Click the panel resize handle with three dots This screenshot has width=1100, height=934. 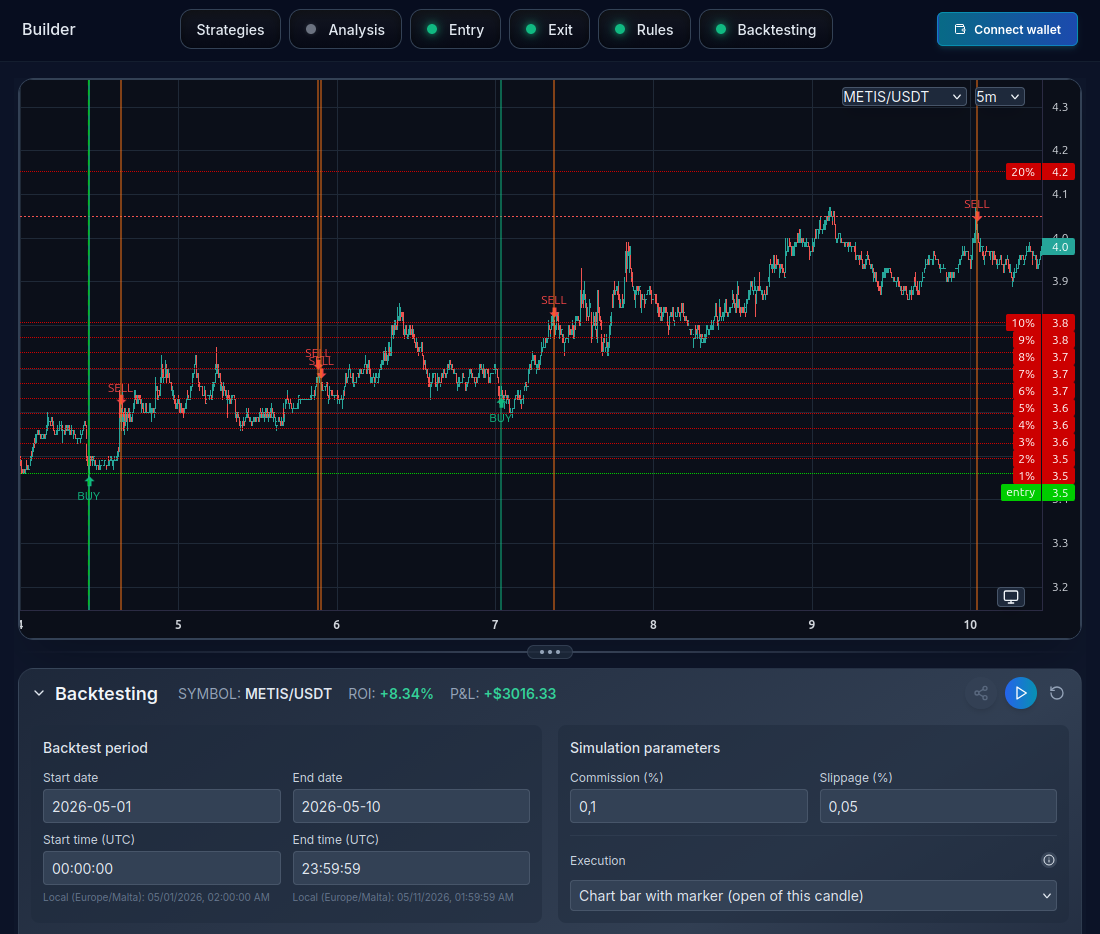(x=550, y=652)
